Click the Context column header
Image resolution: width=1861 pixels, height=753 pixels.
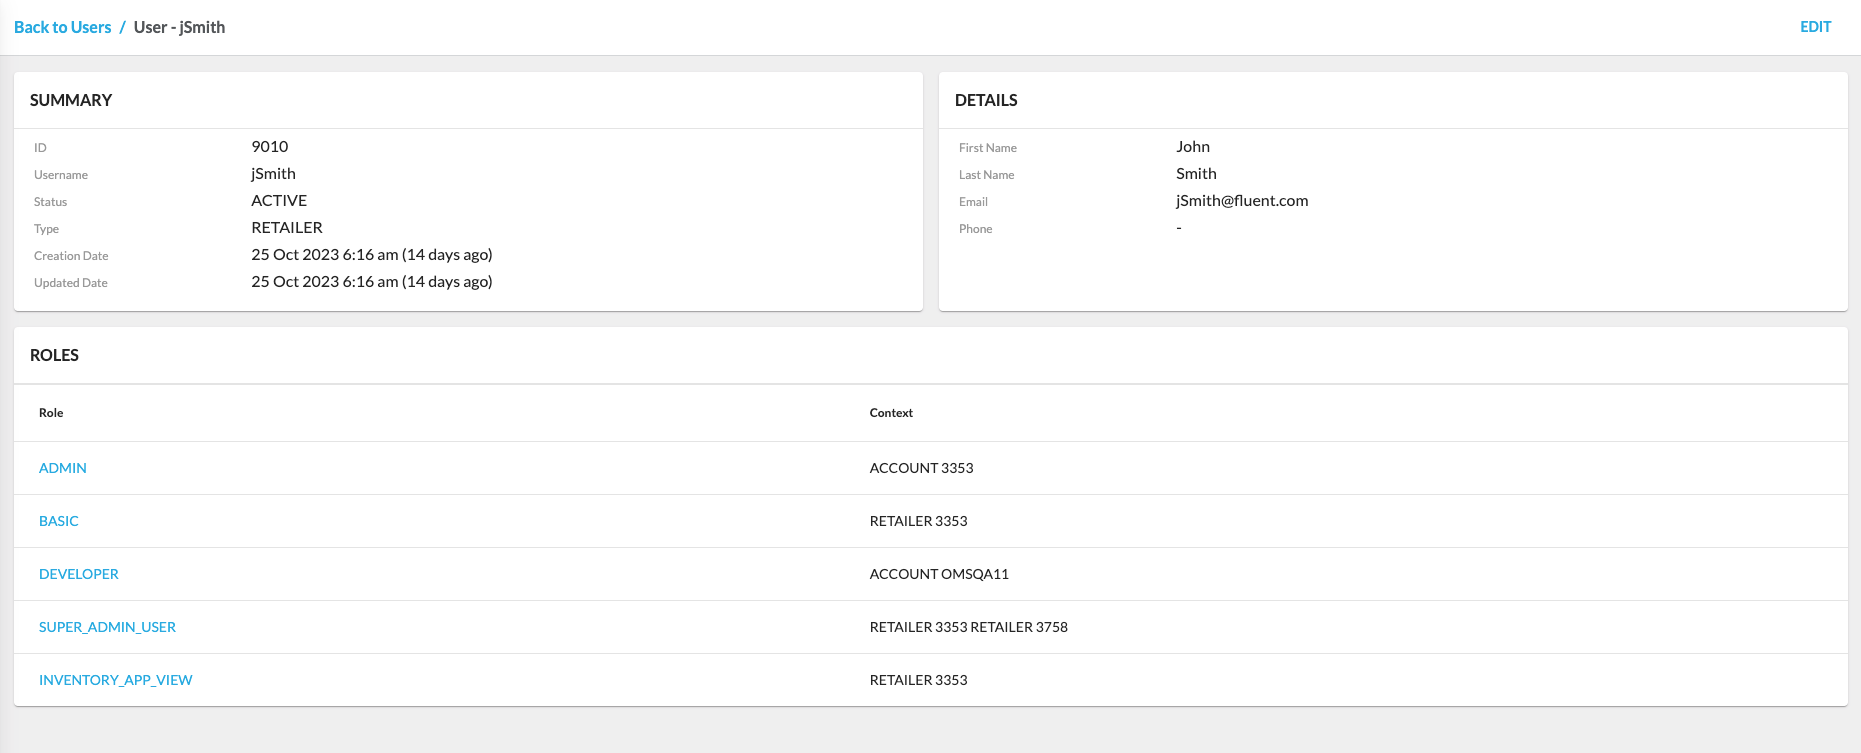(x=891, y=413)
